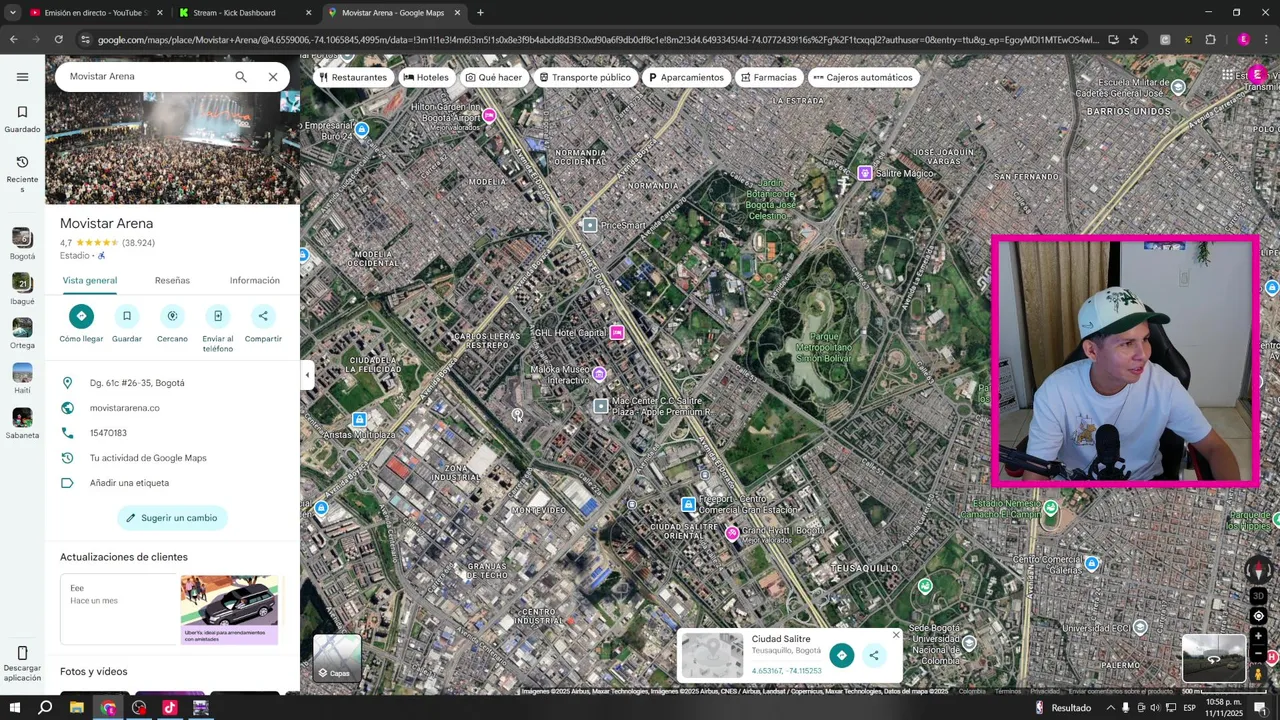Click Enviar al teléfono icon
The image size is (1280, 720).
218,316
